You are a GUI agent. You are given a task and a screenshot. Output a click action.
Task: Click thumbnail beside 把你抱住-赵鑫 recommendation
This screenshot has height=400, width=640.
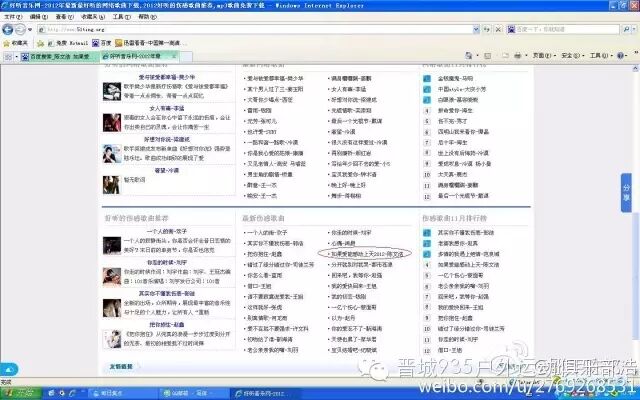click(111, 339)
